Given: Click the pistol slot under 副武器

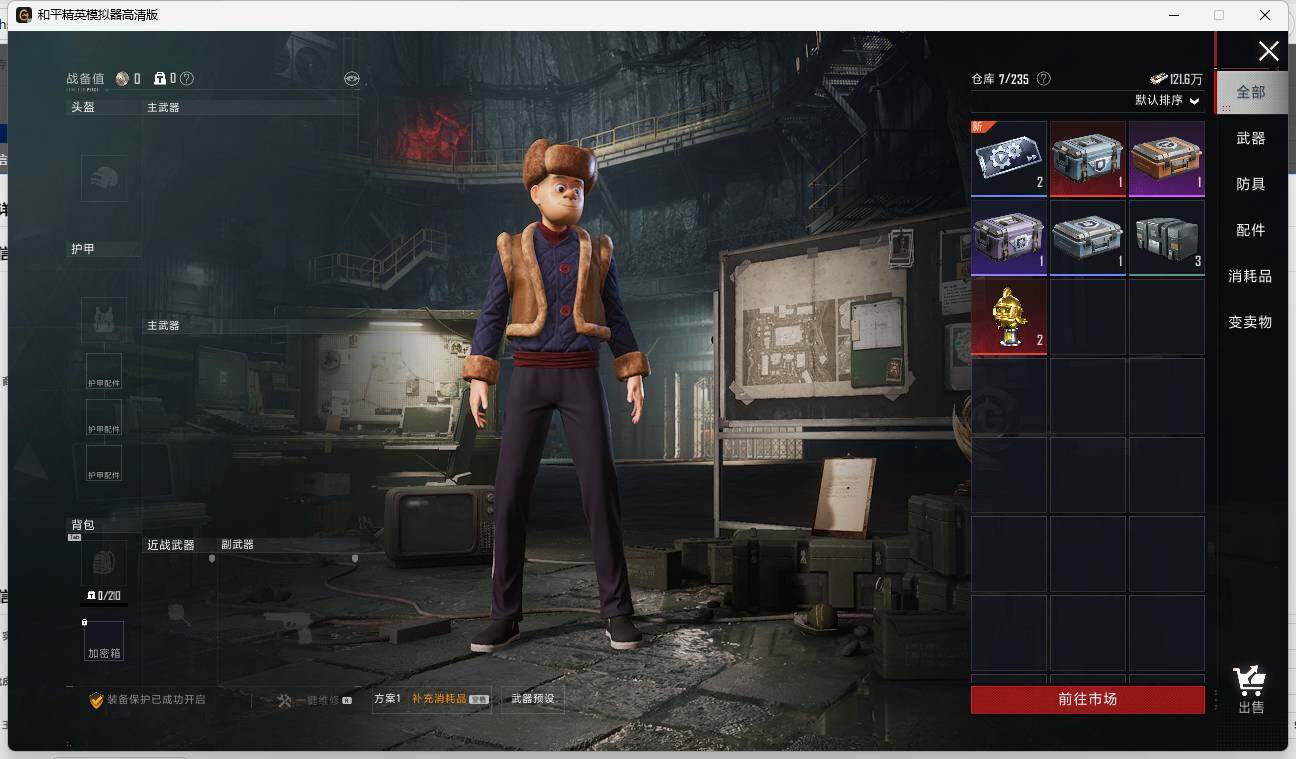Looking at the screenshot, I should (290, 620).
